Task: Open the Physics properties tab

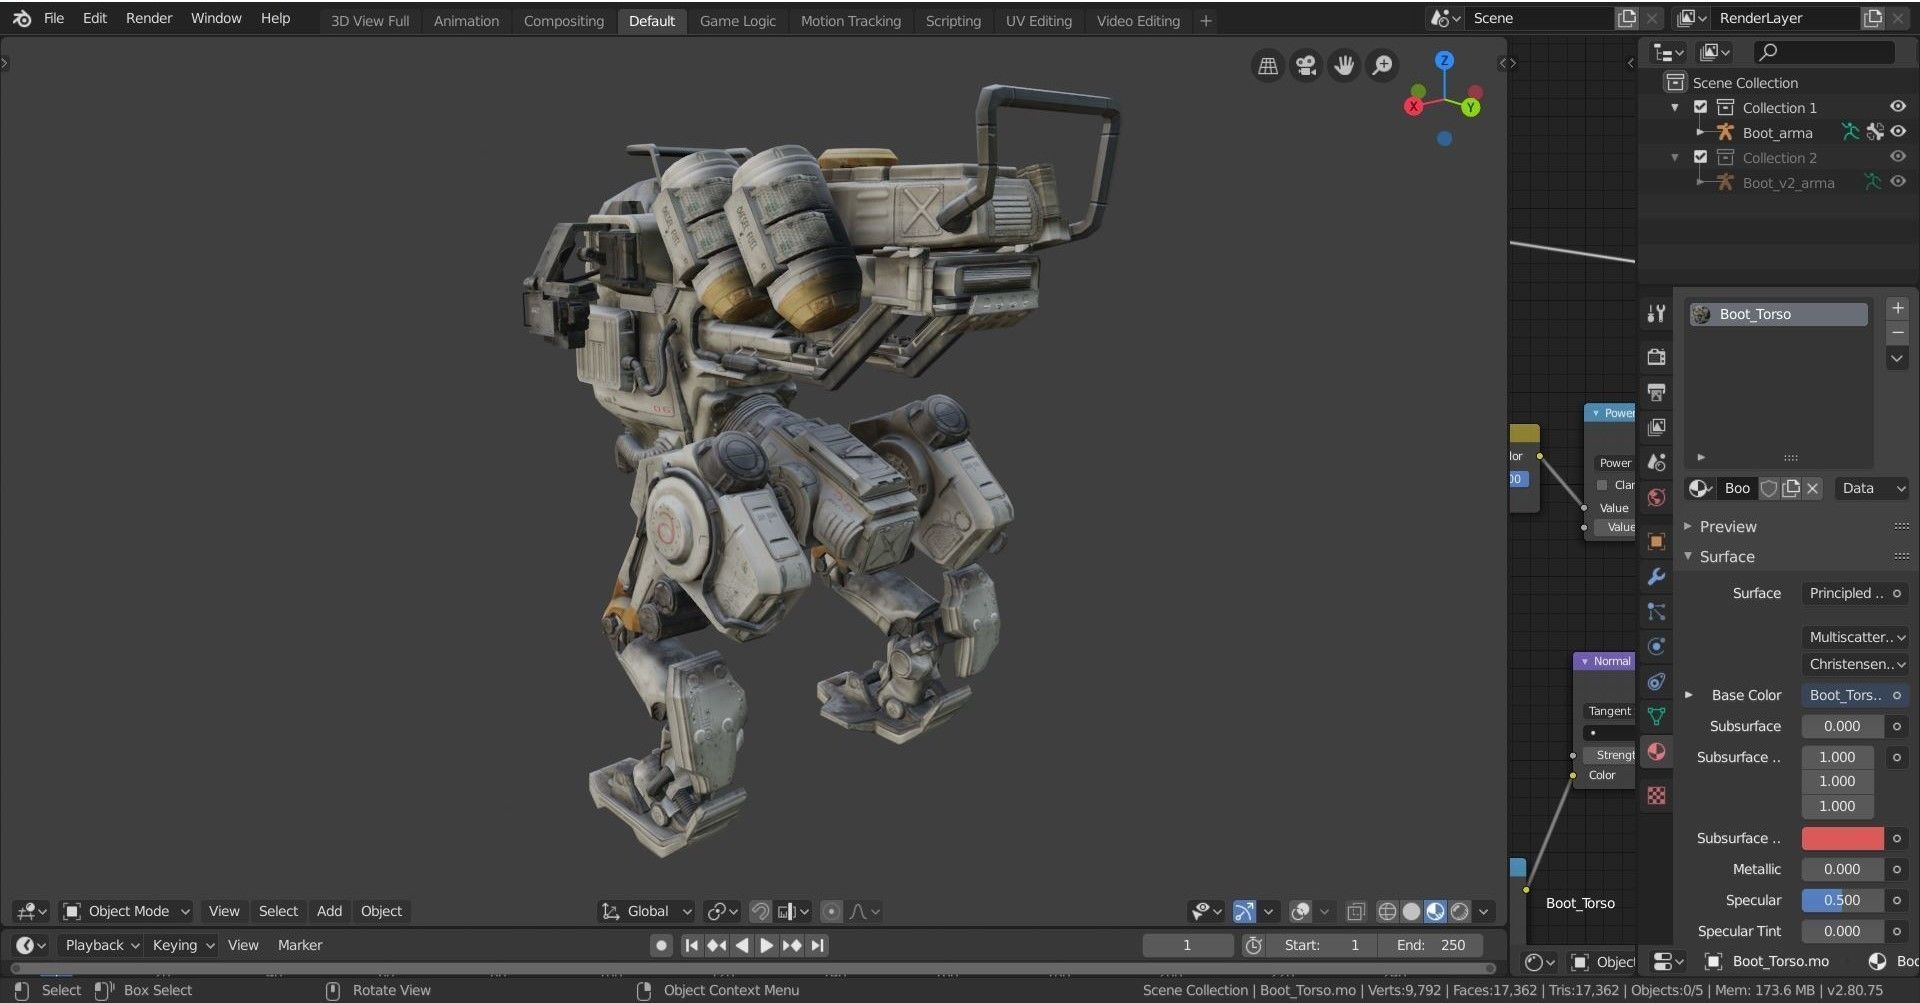Action: pos(1656,646)
